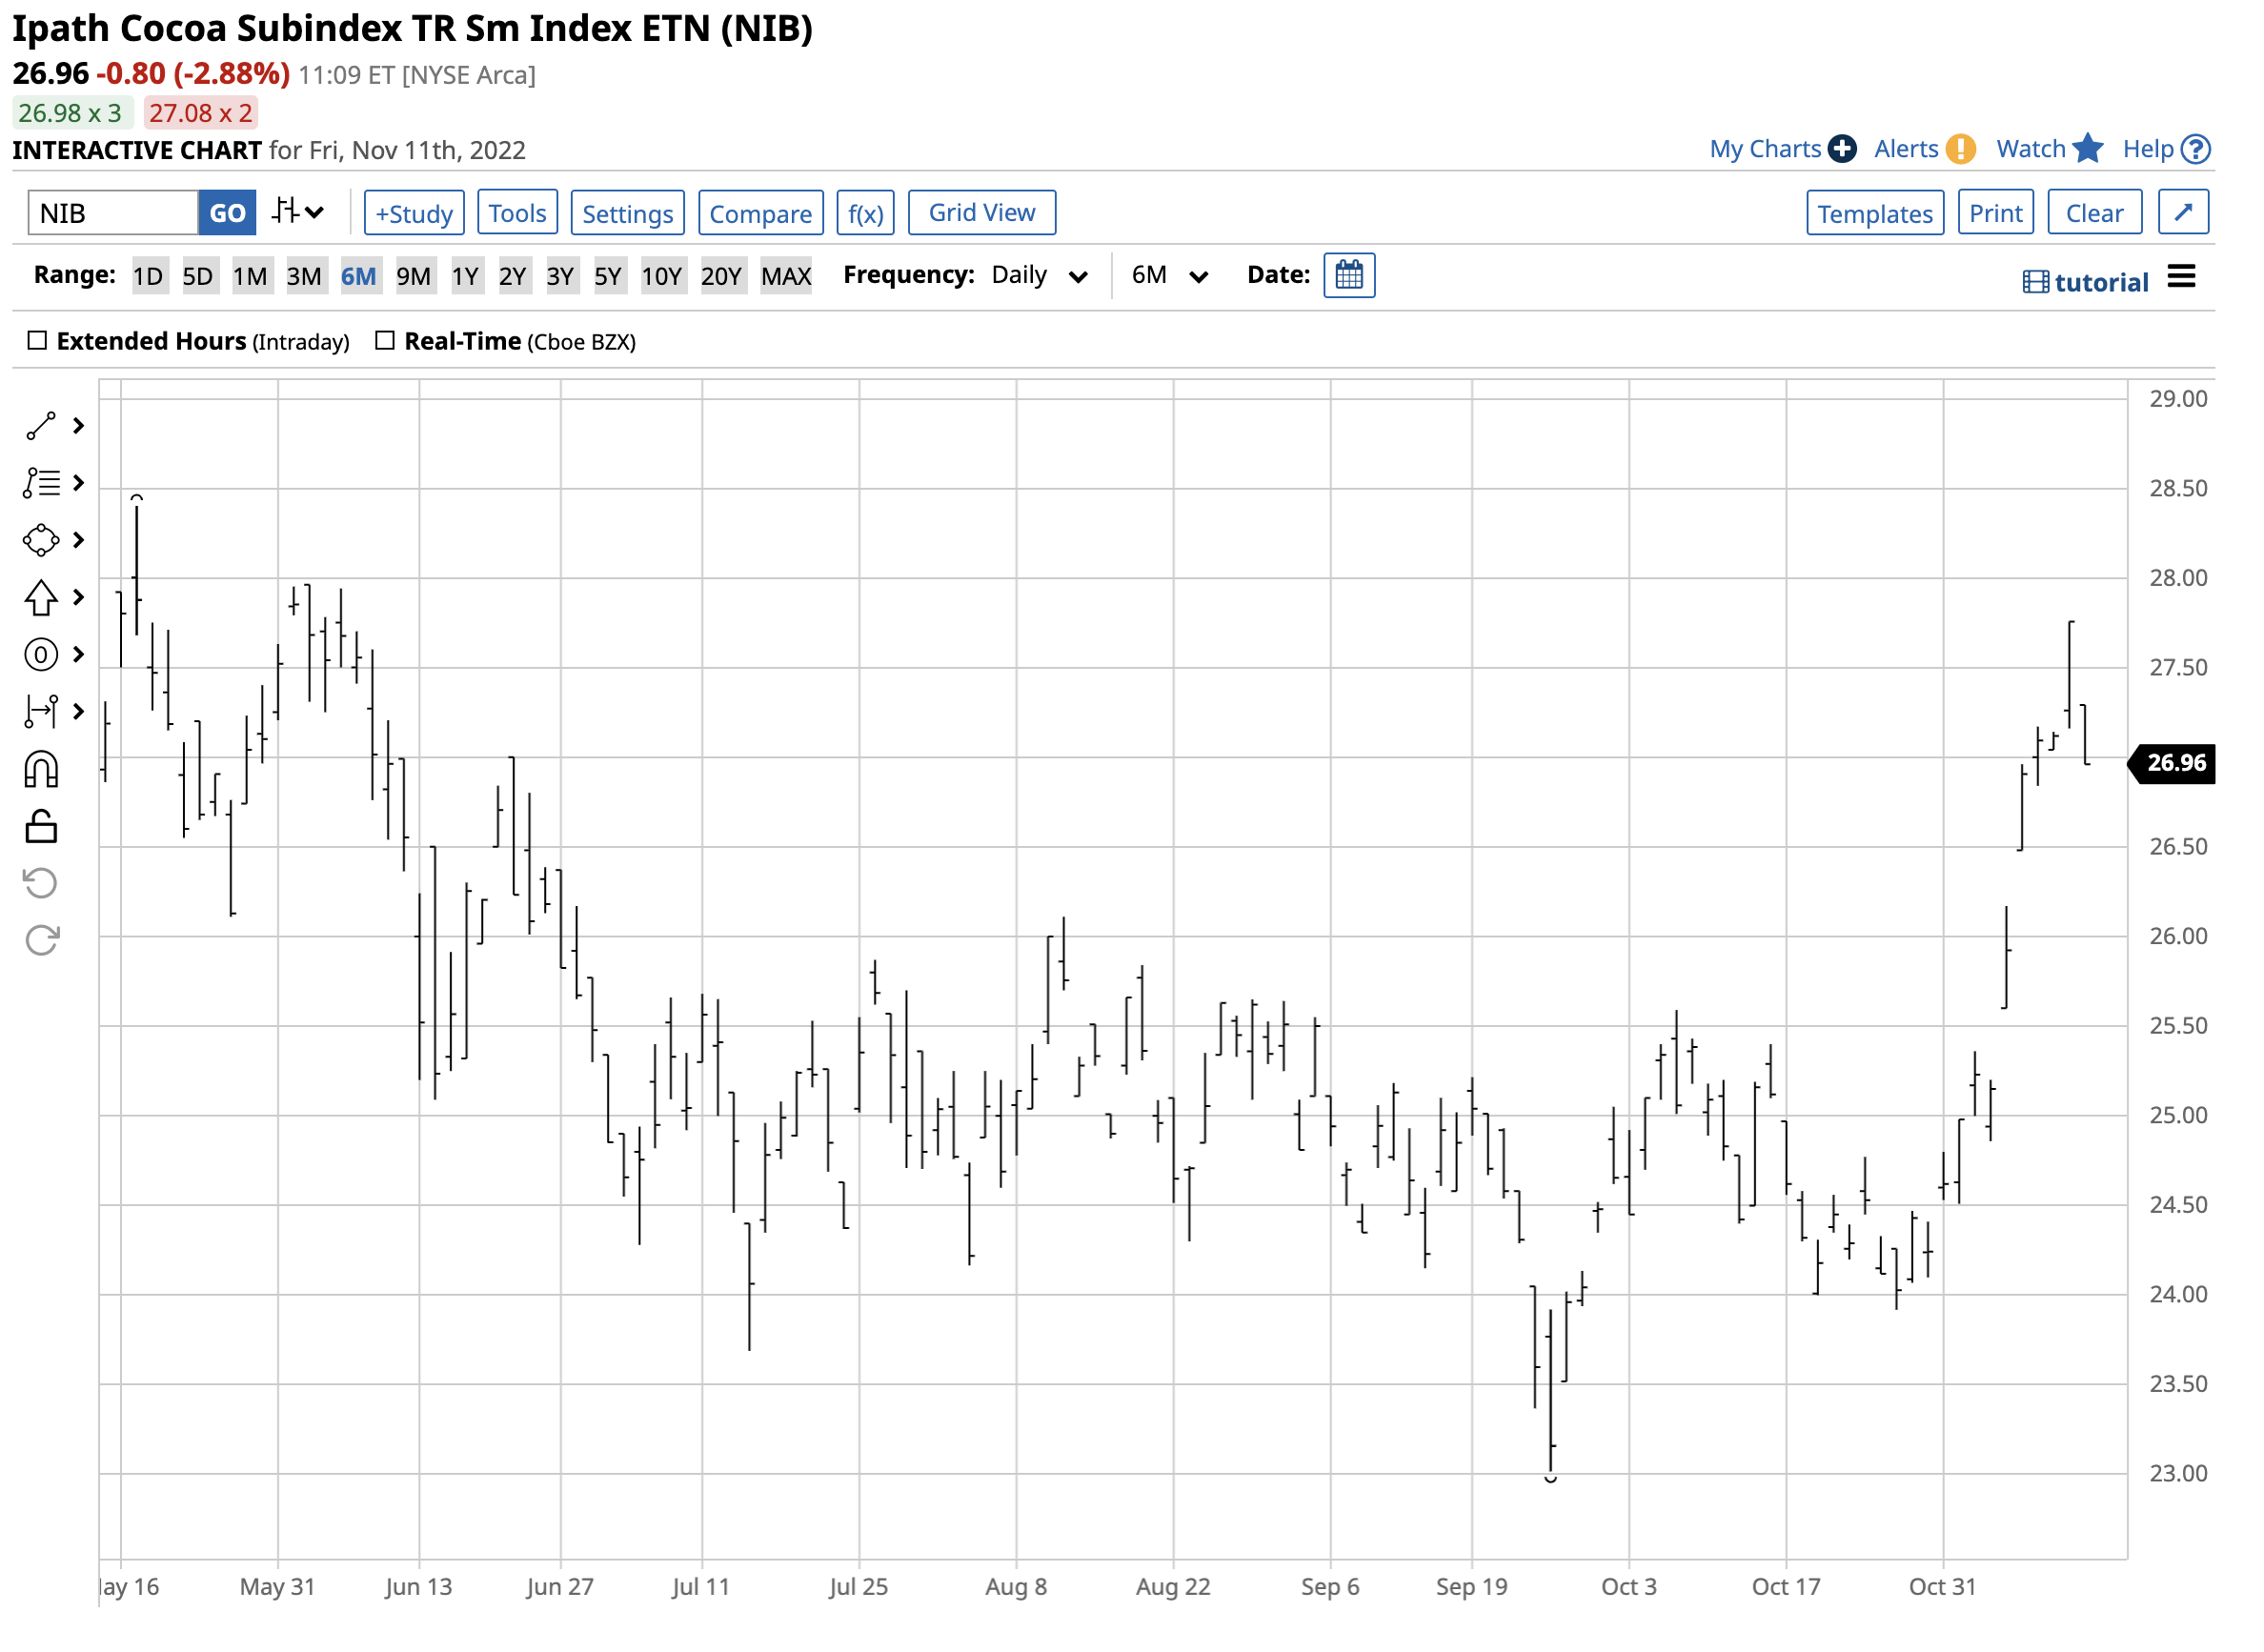Viewport: 2264px width, 1652px height.
Task: Open the date calendar picker icon
Action: (1348, 275)
